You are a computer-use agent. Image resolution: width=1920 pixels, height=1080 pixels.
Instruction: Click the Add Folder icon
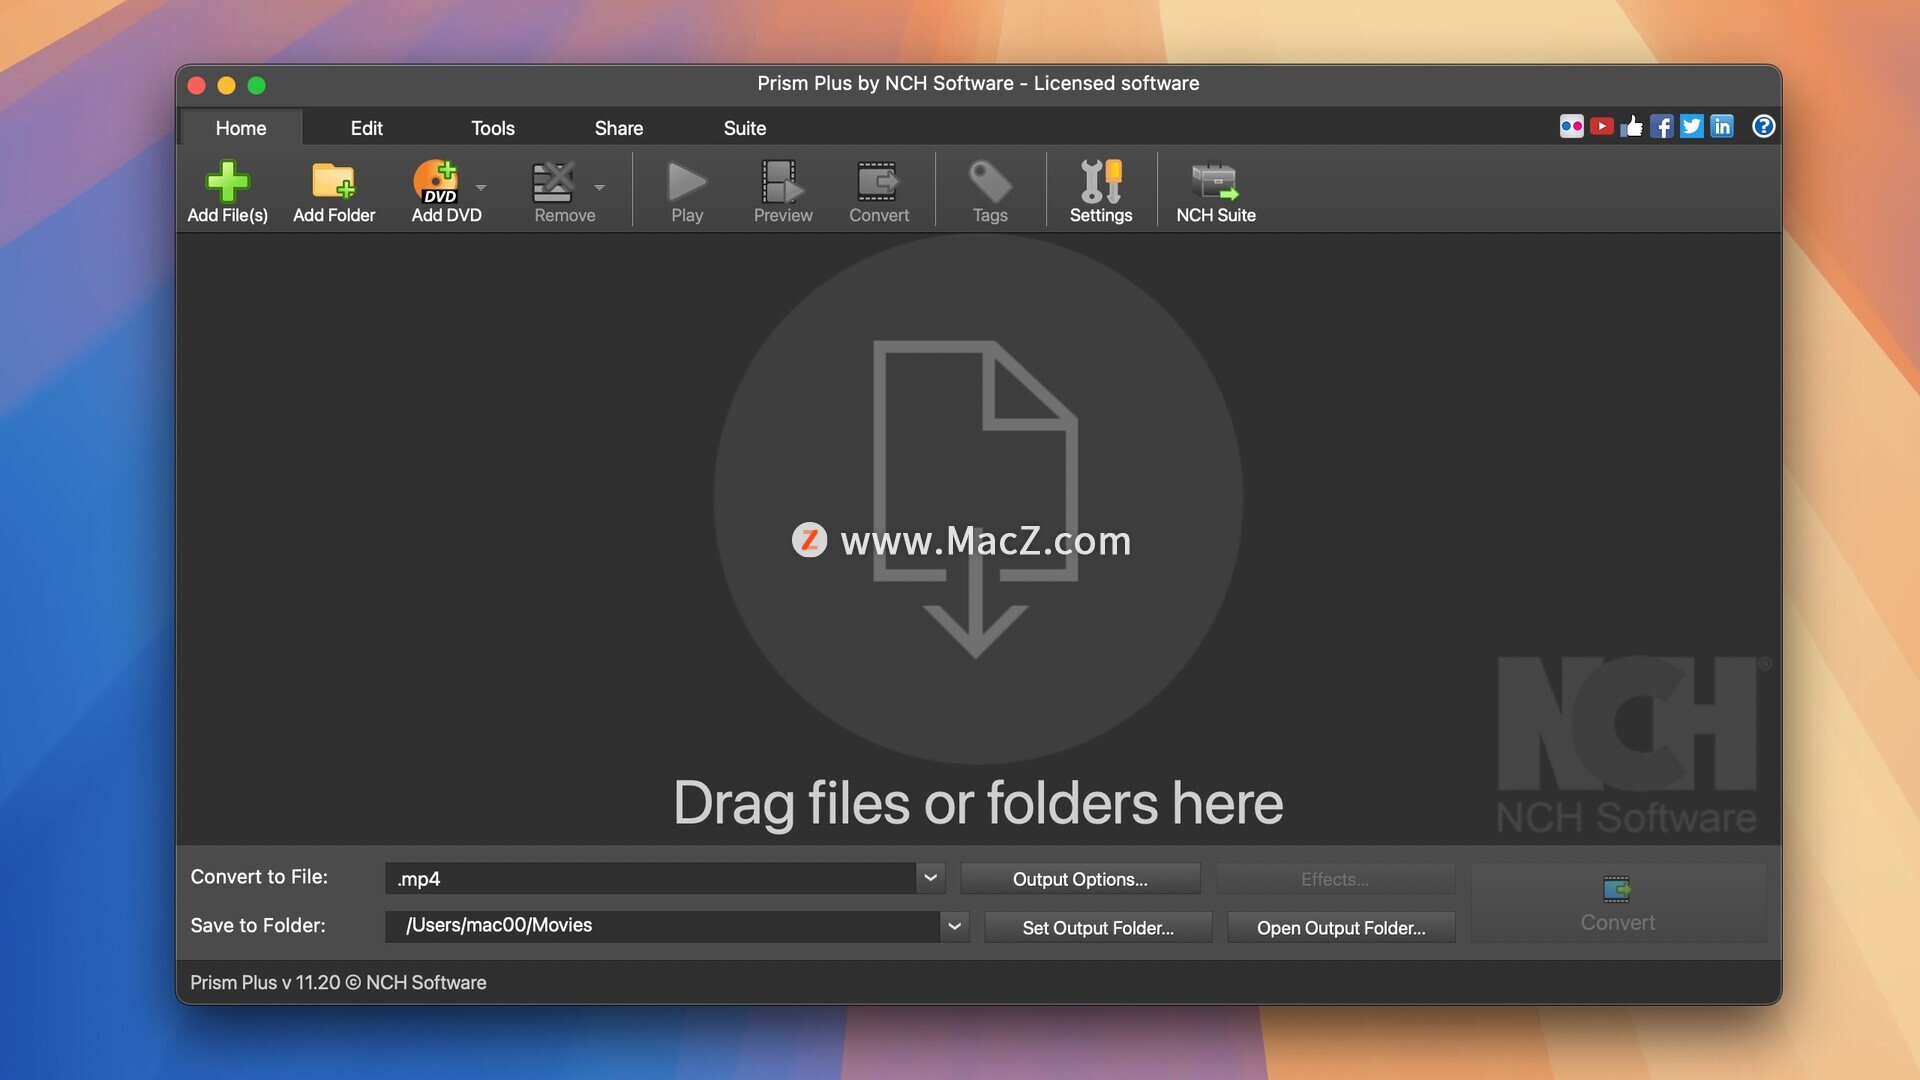point(333,181)
